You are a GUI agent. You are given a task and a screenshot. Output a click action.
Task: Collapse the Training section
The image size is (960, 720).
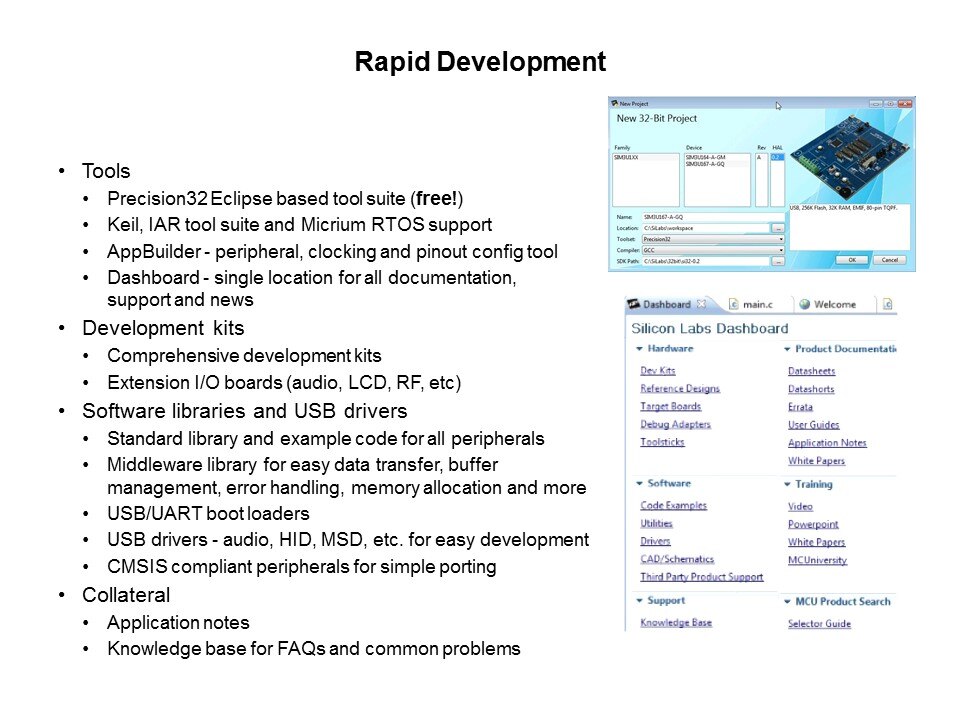tap(787, 485)
